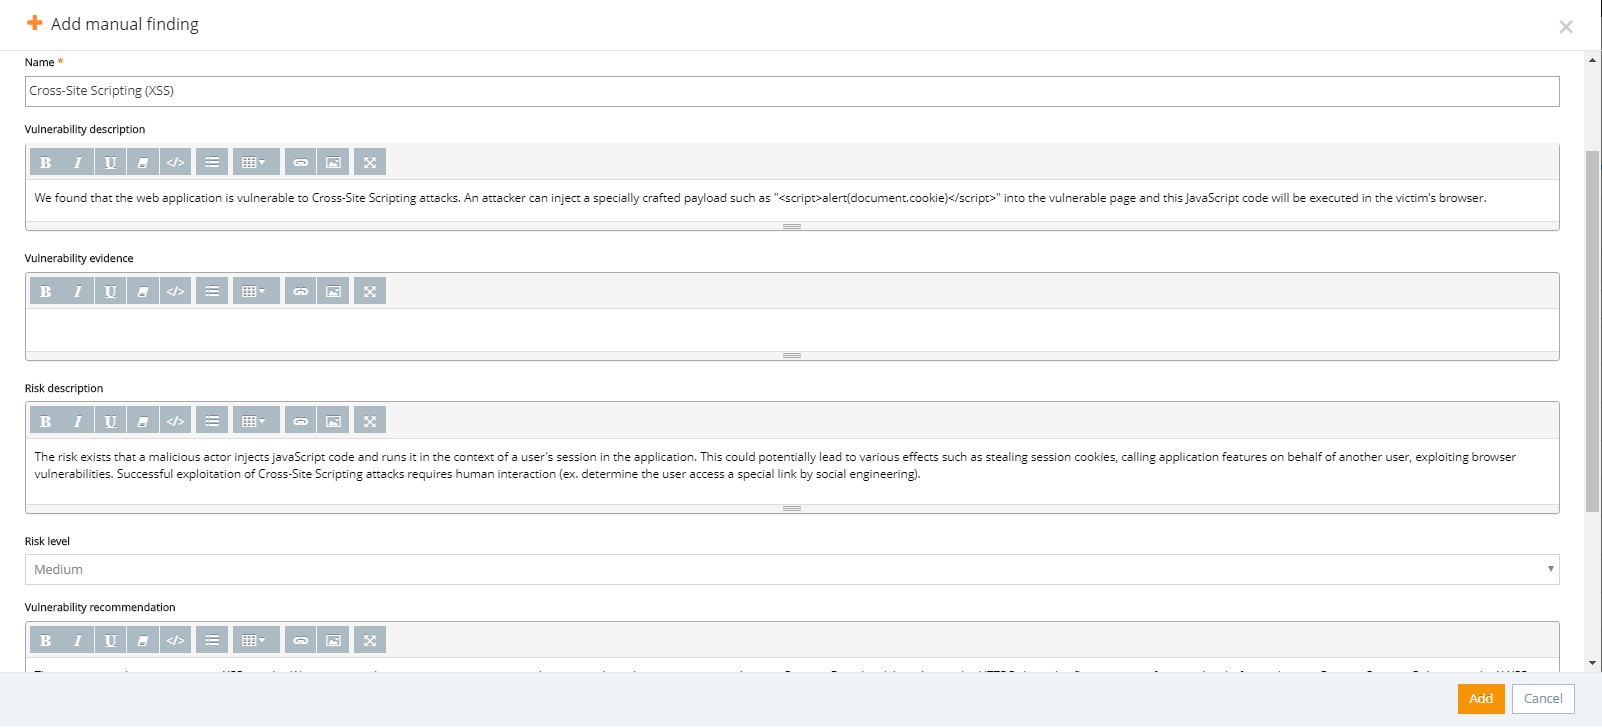Screen dimensions: 1602x728
Task: Click Italic in Risk description toolbar
Action: tap(78, 421)
